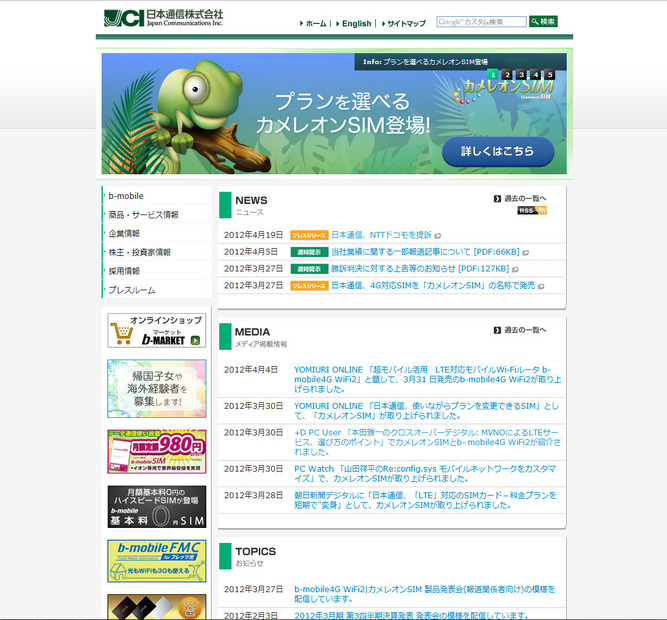Viewport: 667px width, 620px height.
Task: Click 適時開示 tag on 勝訴判決 news row
Action: [309, 269]
